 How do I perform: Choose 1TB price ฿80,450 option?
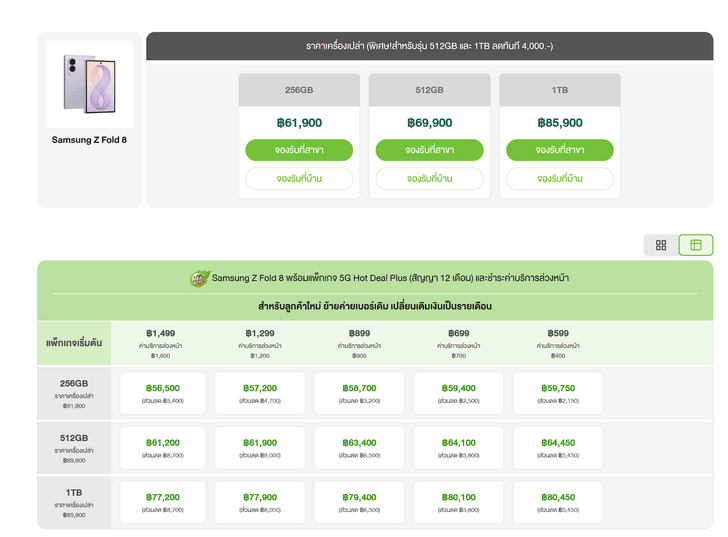[x=558, y=502]
